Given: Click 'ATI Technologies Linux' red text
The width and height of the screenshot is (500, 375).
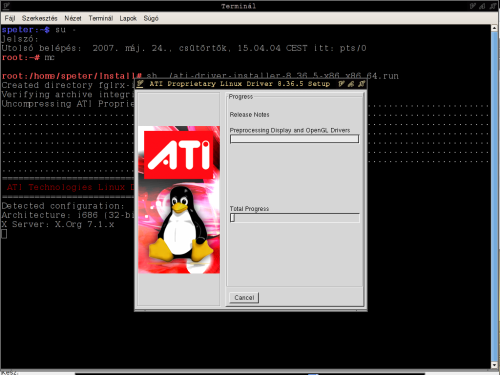Looking at the screenshot, I should click(70, 187).
